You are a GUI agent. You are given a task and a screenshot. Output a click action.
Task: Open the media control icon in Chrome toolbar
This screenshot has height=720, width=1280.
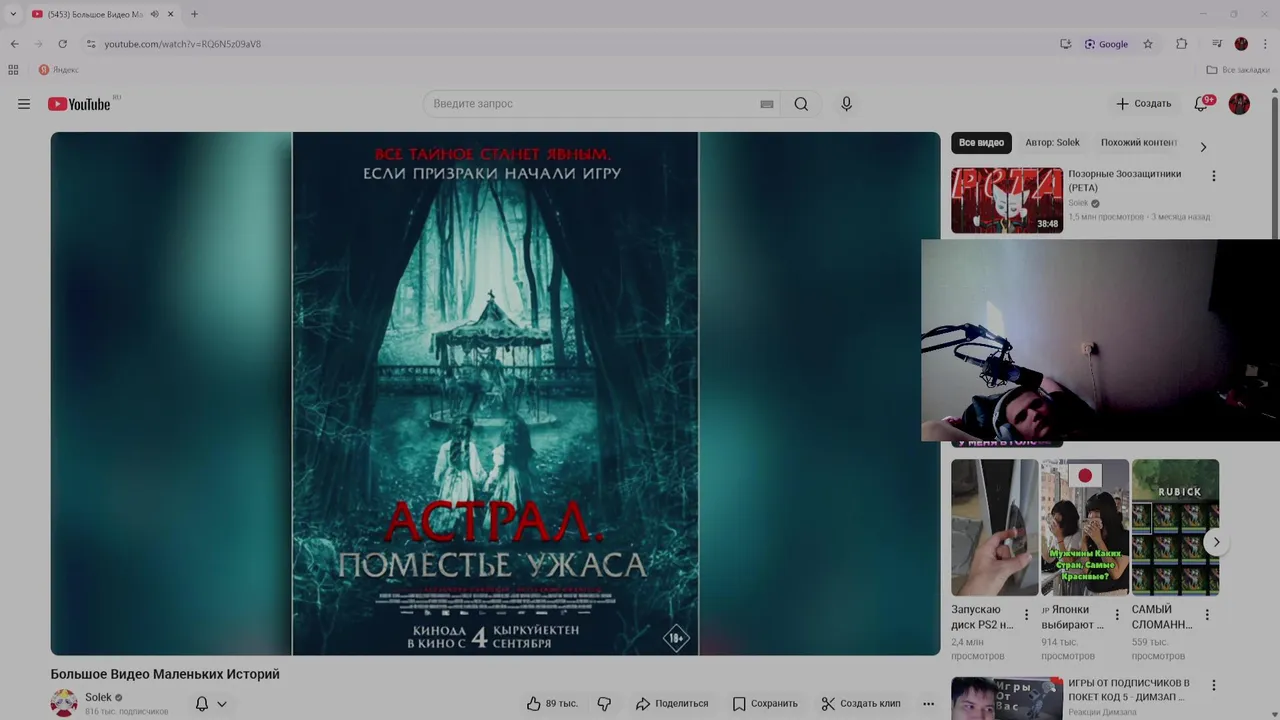pos(1217,44)
